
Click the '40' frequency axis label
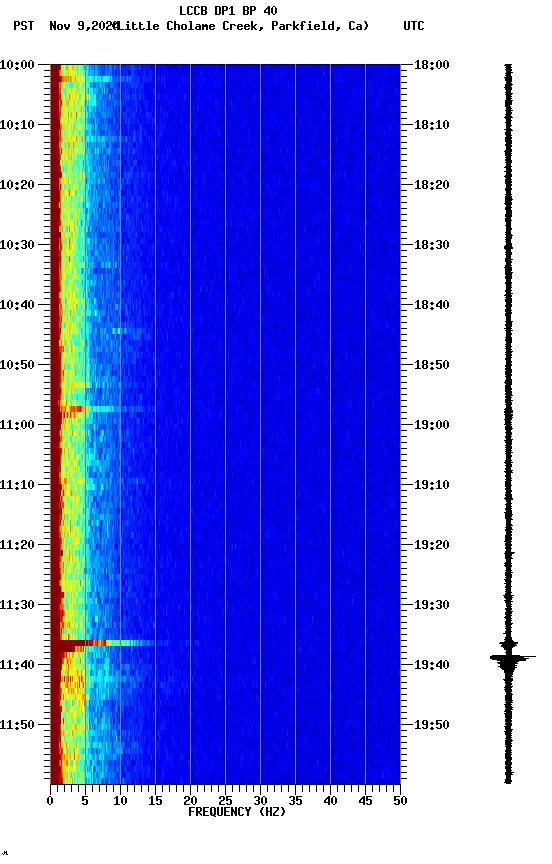331,801
